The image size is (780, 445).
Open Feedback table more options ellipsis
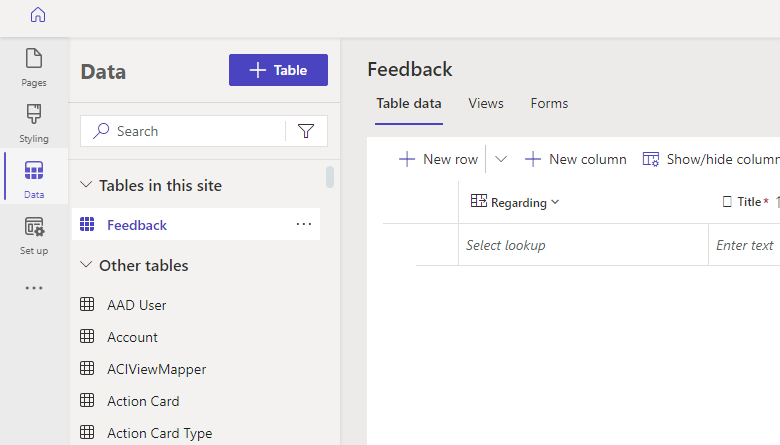click(304, 225)
